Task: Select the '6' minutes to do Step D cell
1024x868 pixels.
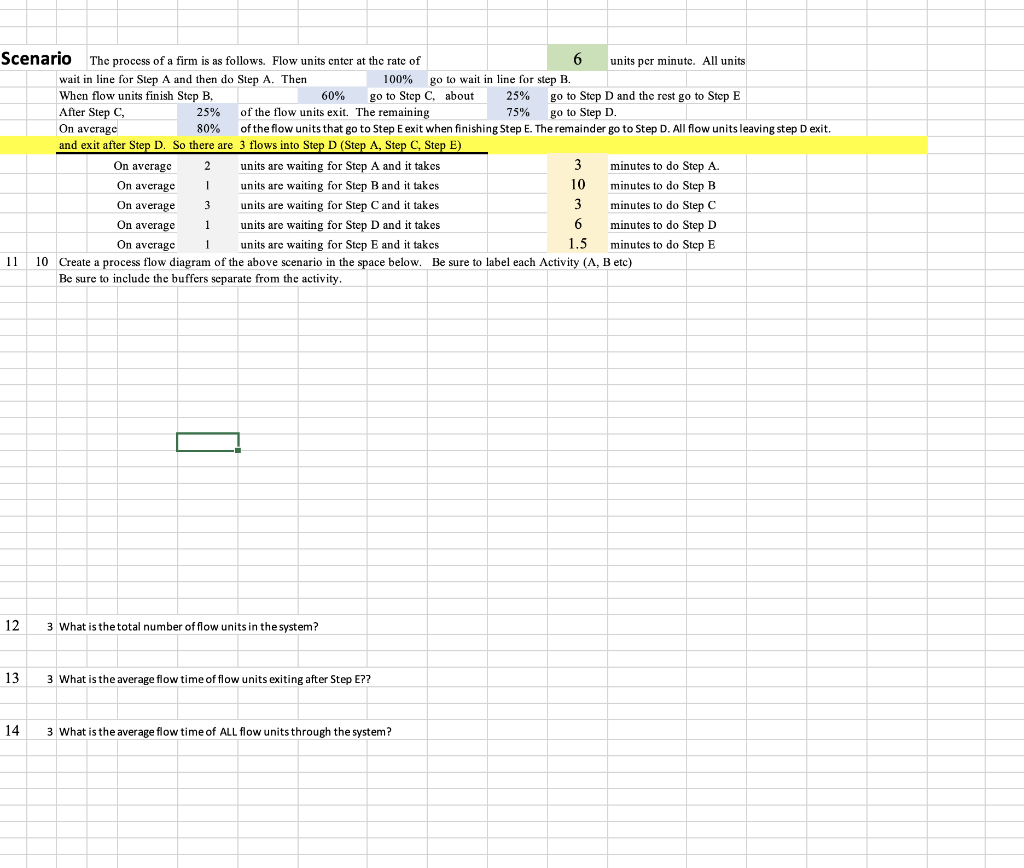Action: pyautogui.click(x=577, y=224)
